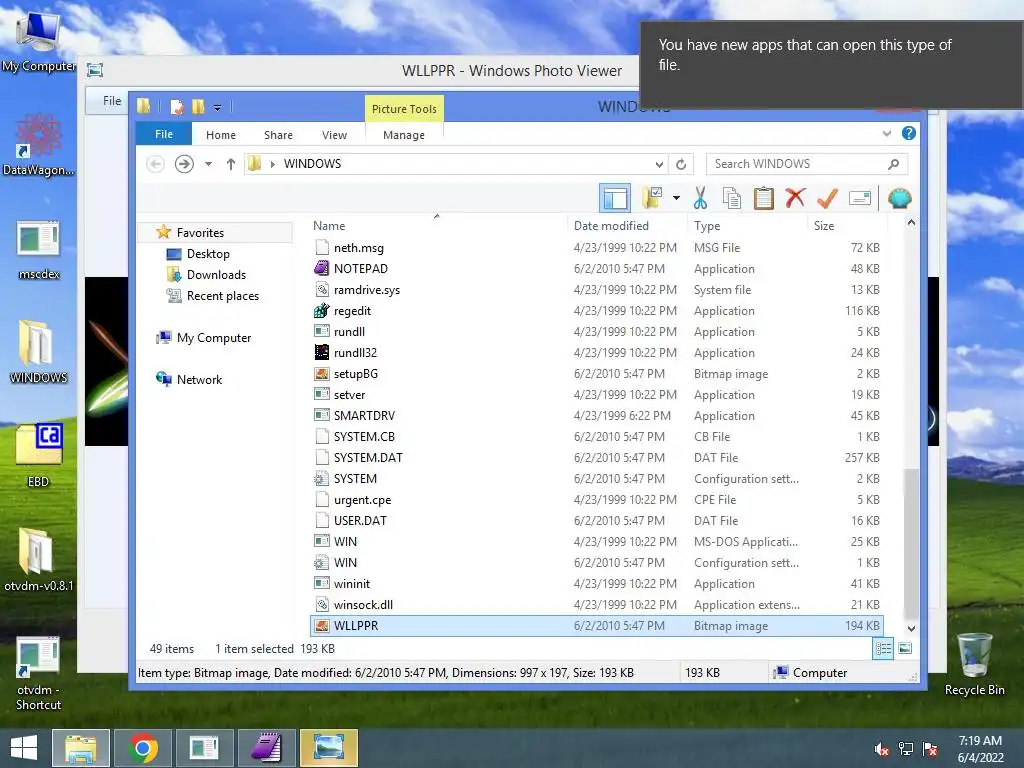Sort by the Size column header
The image size is (1024, 768).
coord(847,225)
